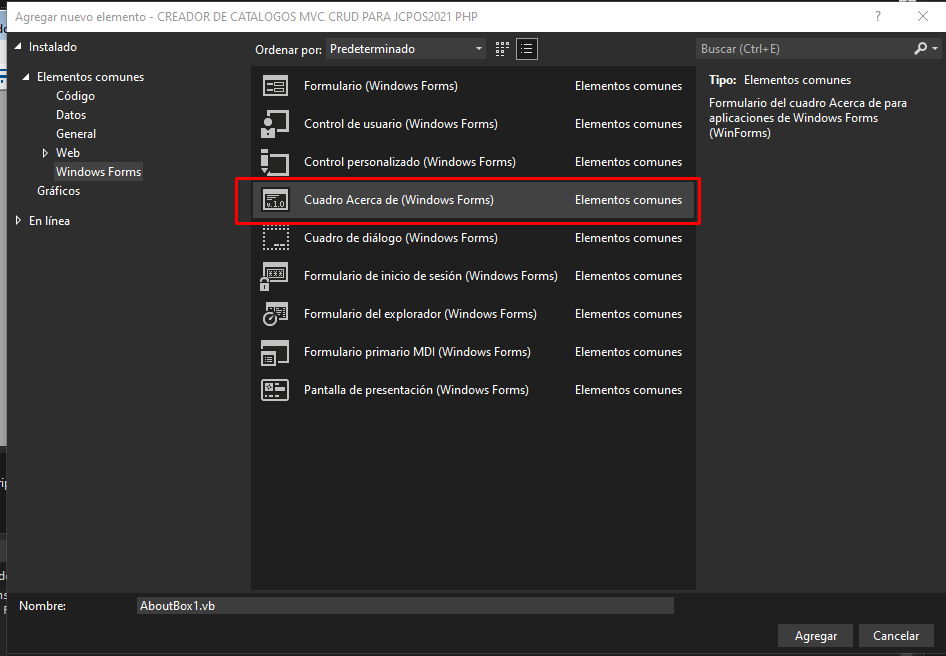This screenshot has height=656, width=946.
Task: Select the Gráficos category
Action: point(59,191)
